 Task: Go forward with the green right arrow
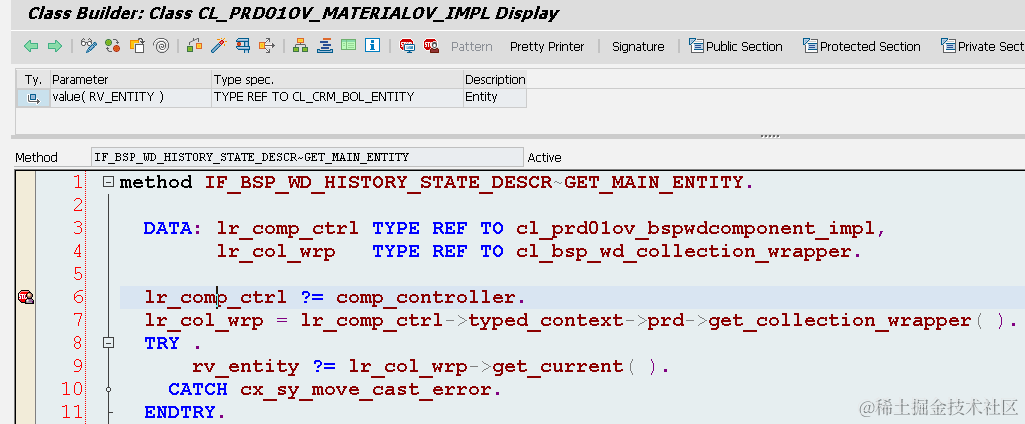(55, 46)
